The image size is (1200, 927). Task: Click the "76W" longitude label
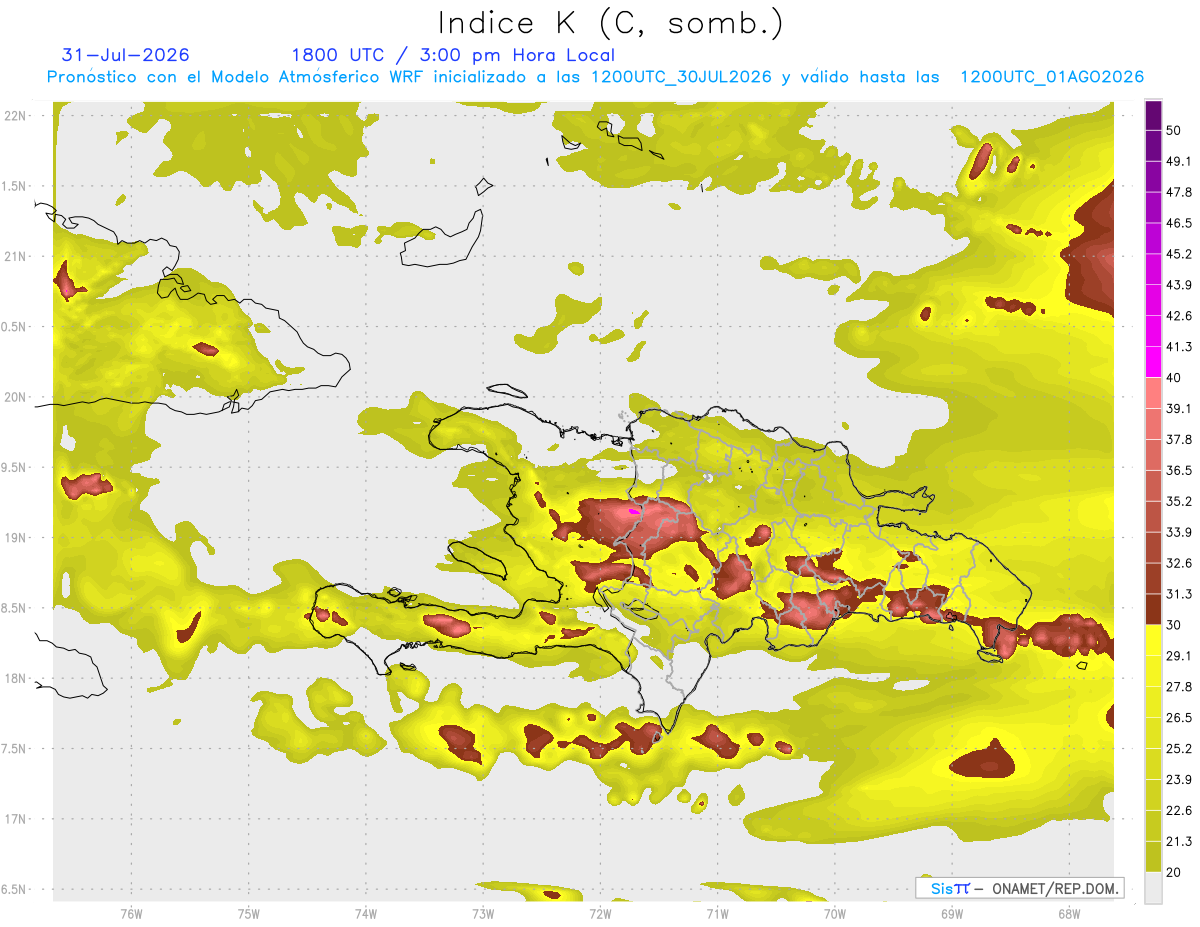131,913
